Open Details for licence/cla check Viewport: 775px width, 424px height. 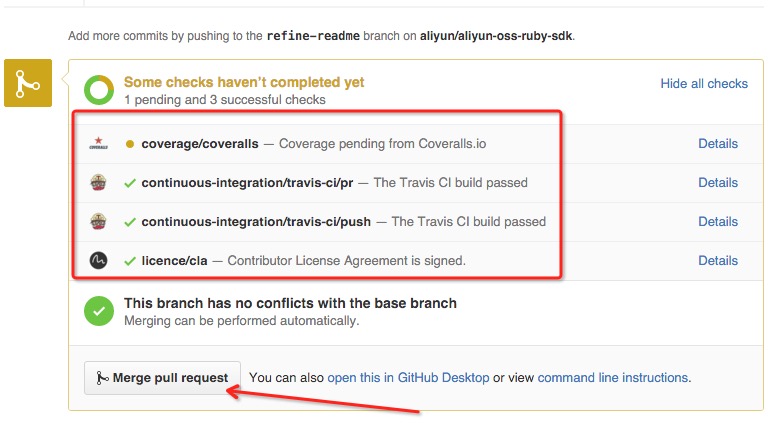coord(718,261)
